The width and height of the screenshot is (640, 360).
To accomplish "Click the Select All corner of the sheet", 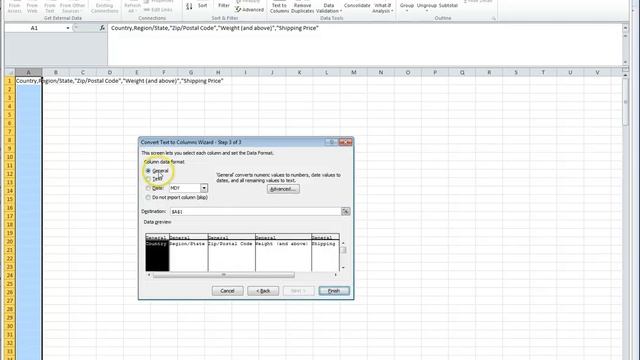I will coord(10,72).
